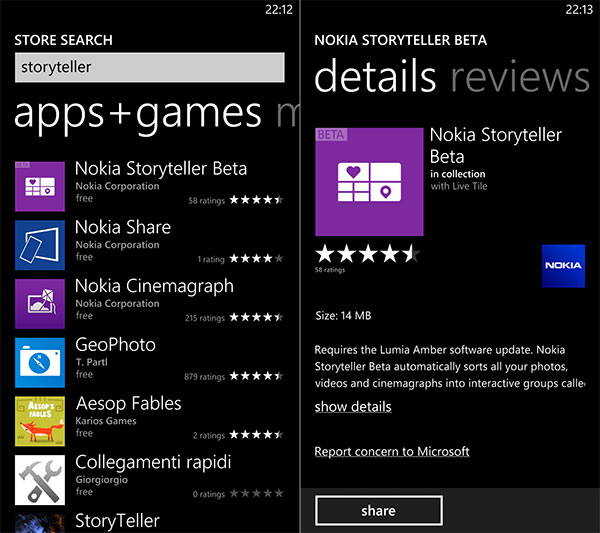Tap the Aesop Fables title in results
This screenshot has width=600, height=533.
click(128, 404)
